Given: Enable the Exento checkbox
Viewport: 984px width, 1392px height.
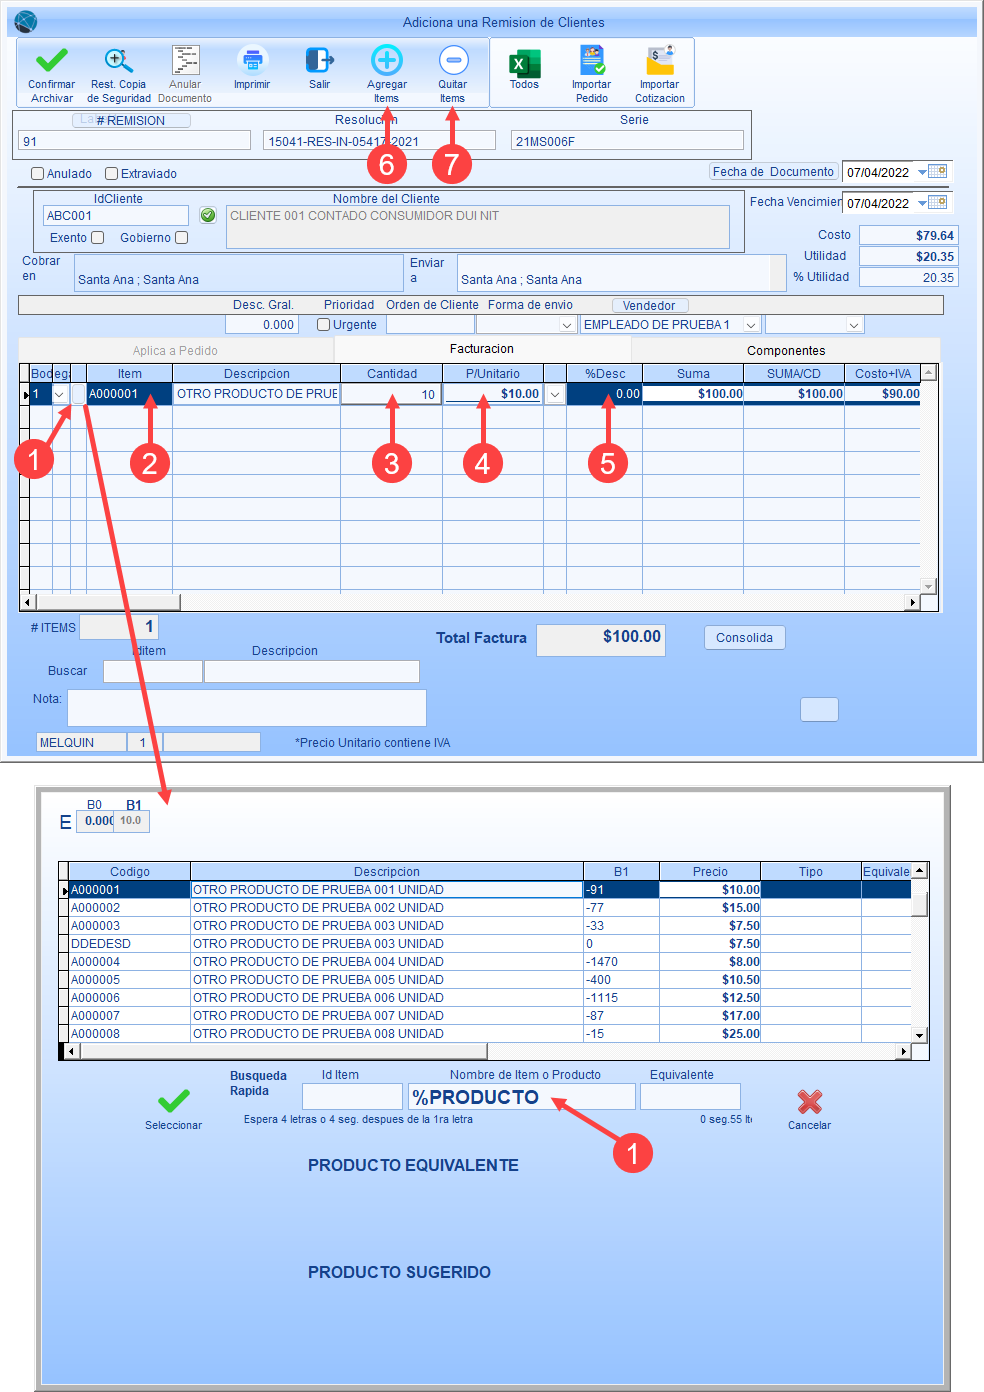Looking at the screenshot, I should [x=98, y=237].
